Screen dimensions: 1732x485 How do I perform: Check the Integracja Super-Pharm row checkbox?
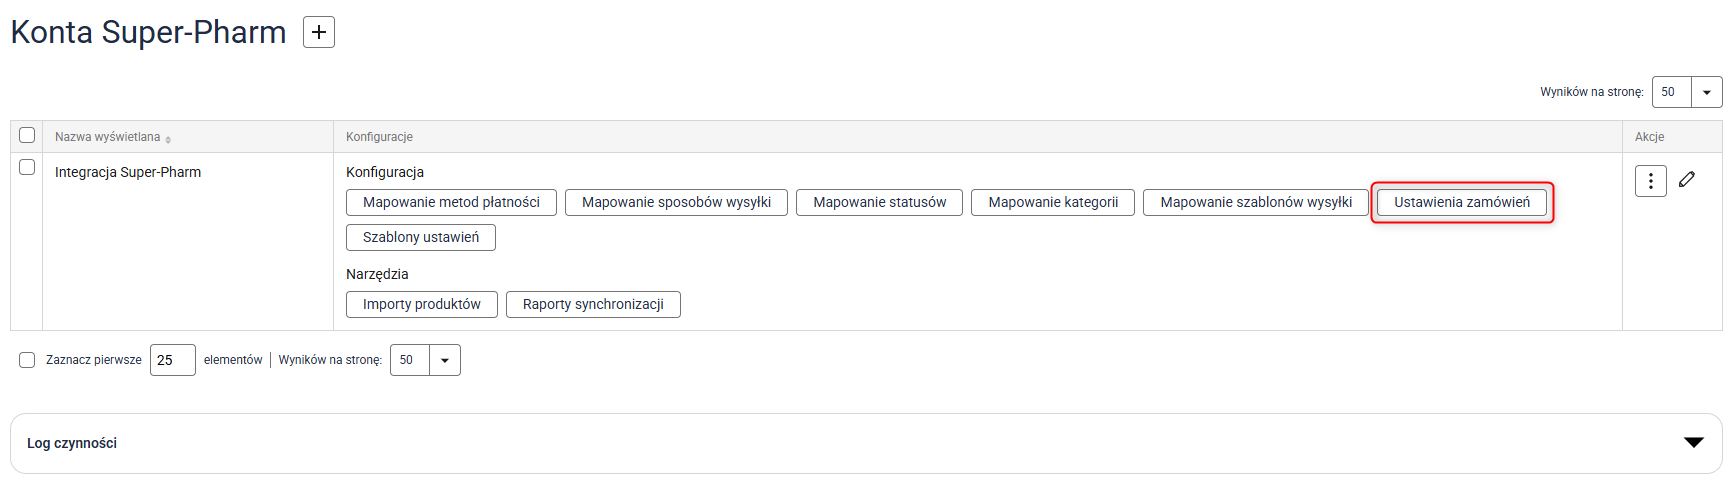[x=27, y=168]
